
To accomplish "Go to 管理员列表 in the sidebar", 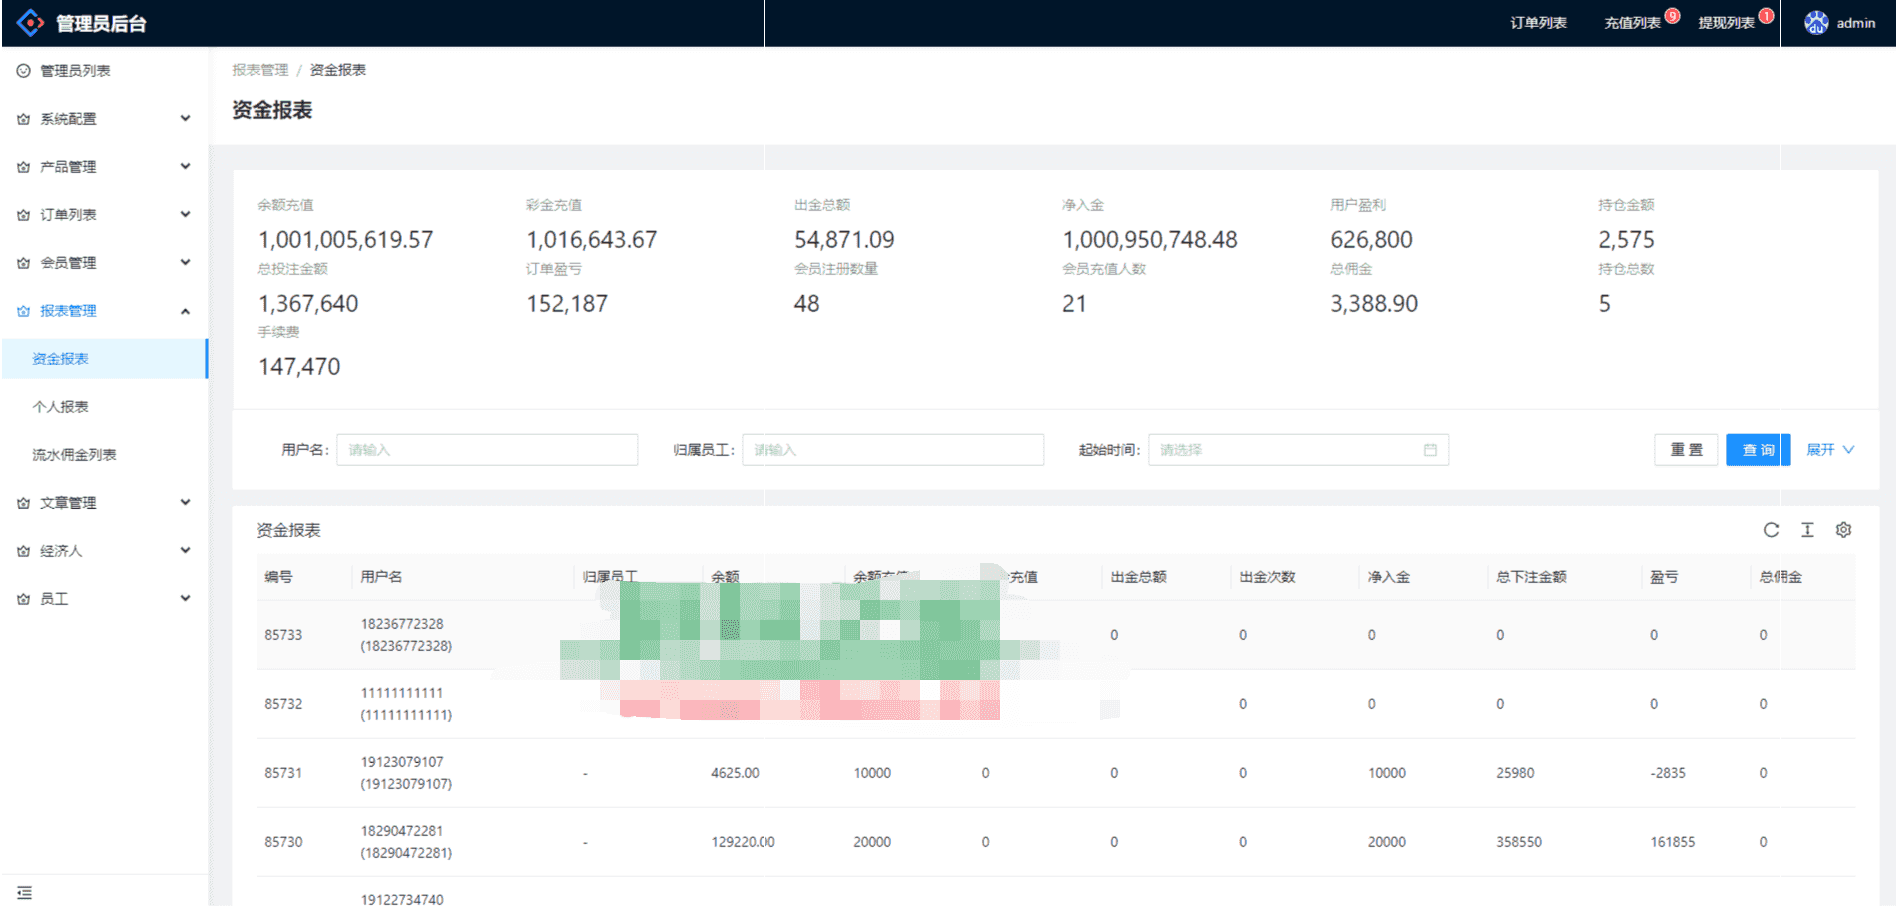I will (x=75, y=71).
